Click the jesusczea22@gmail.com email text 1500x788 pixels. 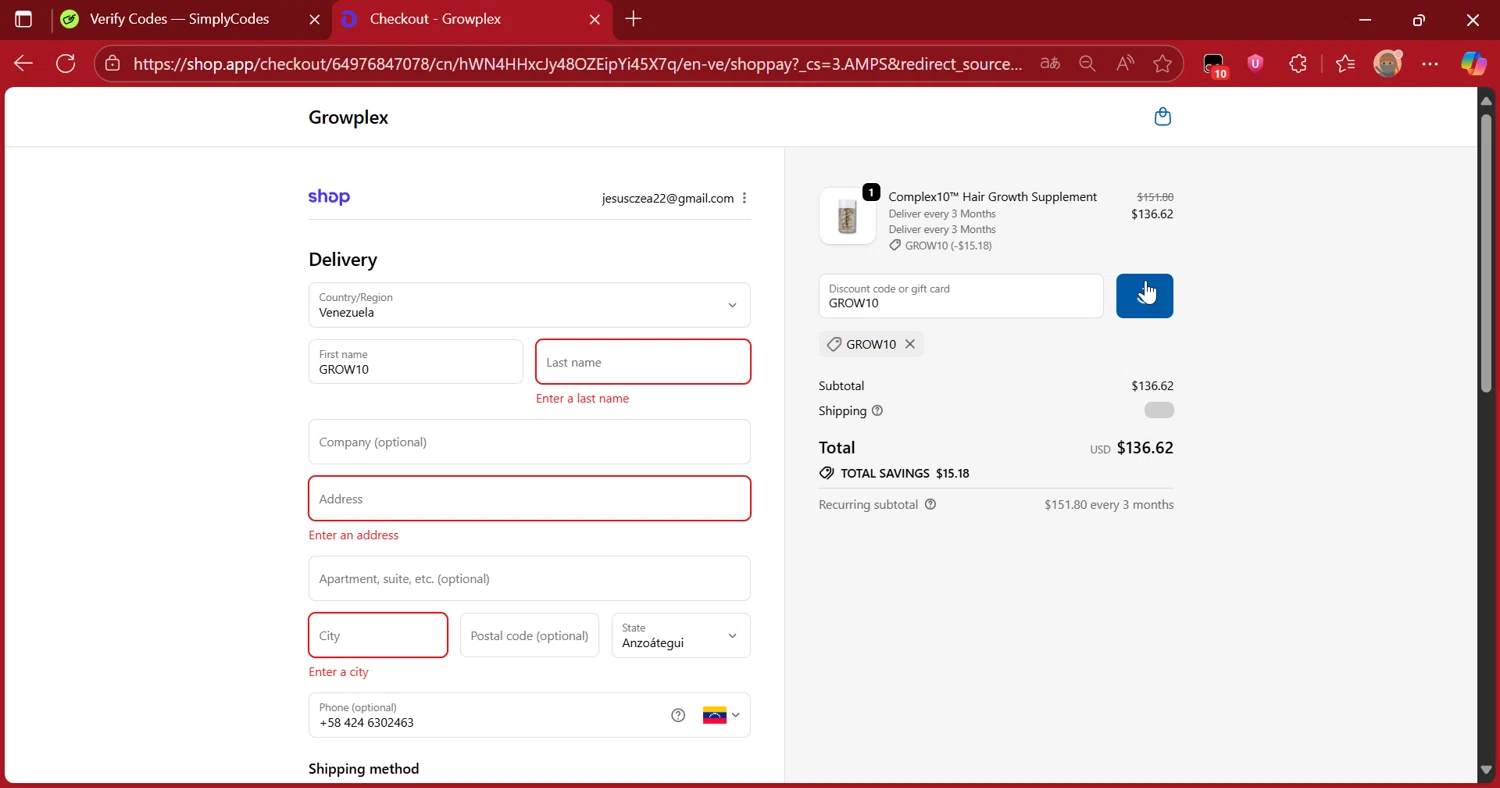point(667,198)
